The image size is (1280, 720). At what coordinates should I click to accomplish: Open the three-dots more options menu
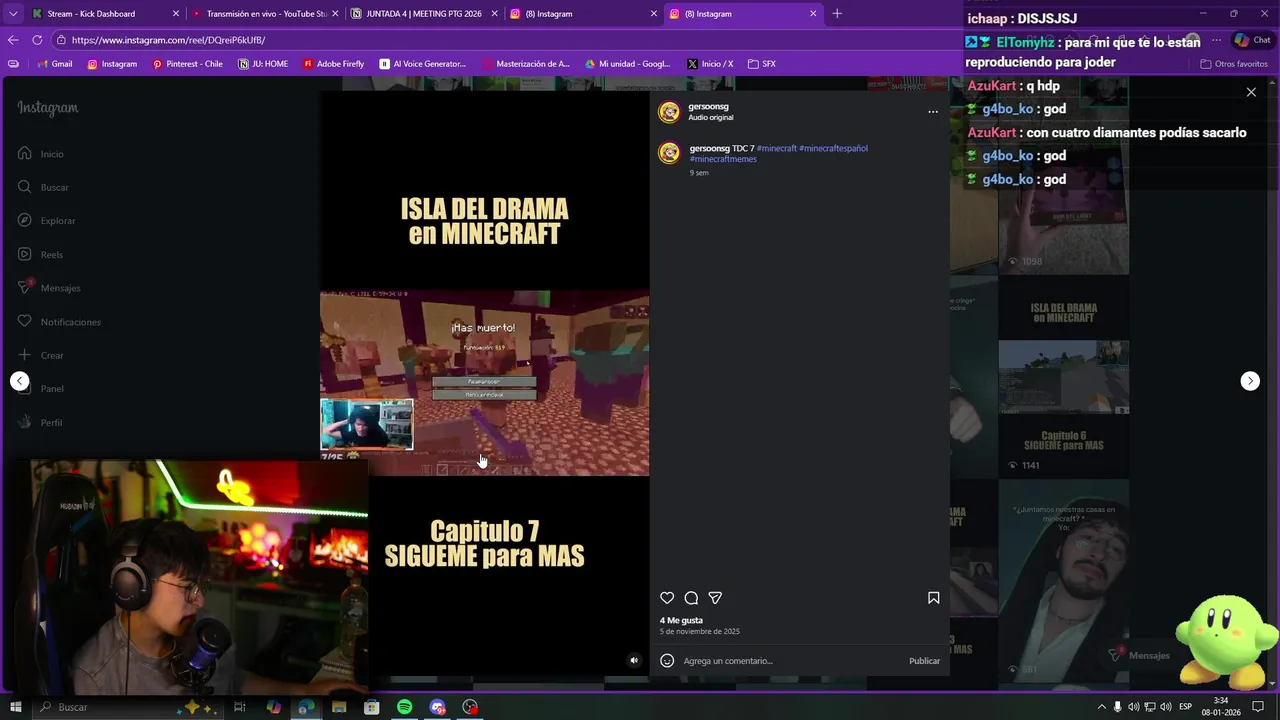[x=933, y=112]
